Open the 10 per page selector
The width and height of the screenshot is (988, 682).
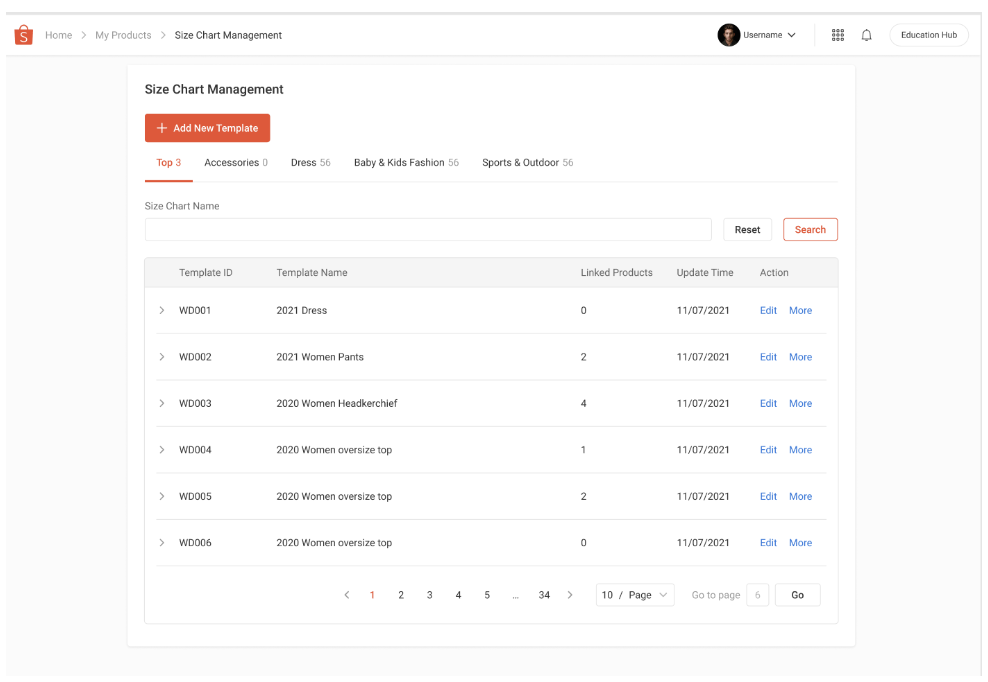click(635, 594)
